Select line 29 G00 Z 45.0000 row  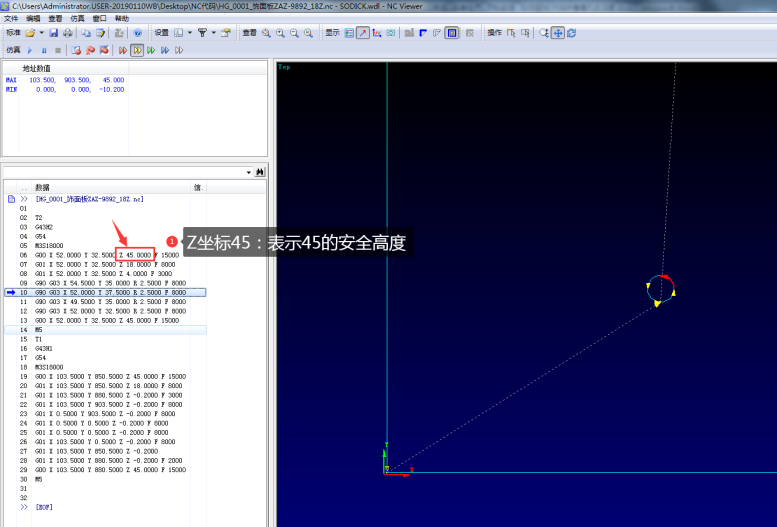coord(105,470)
